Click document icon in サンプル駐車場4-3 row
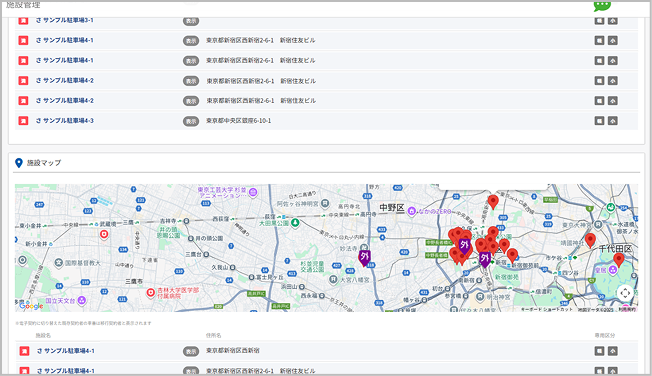 [x=599, y=121]
